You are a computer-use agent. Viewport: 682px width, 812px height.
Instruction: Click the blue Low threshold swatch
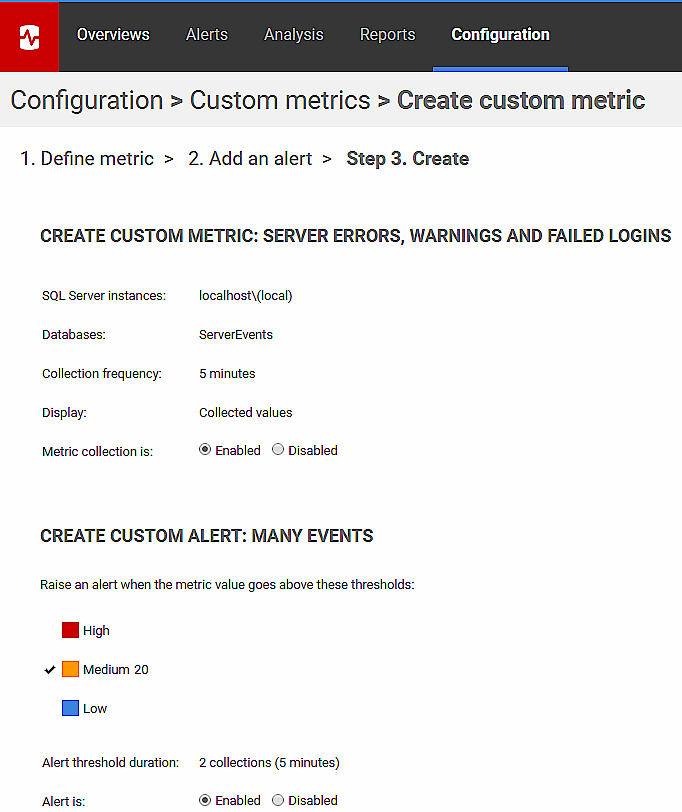click(x=70, y=708)
